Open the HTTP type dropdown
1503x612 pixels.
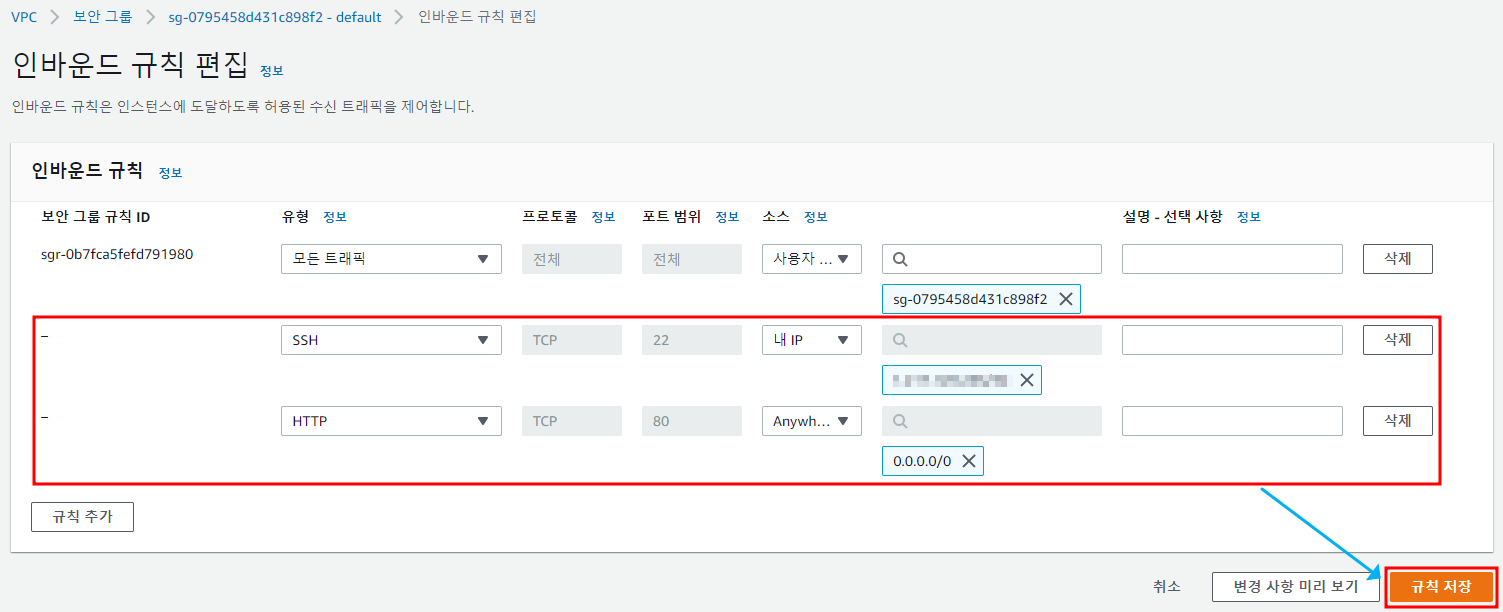coord(391,421)
